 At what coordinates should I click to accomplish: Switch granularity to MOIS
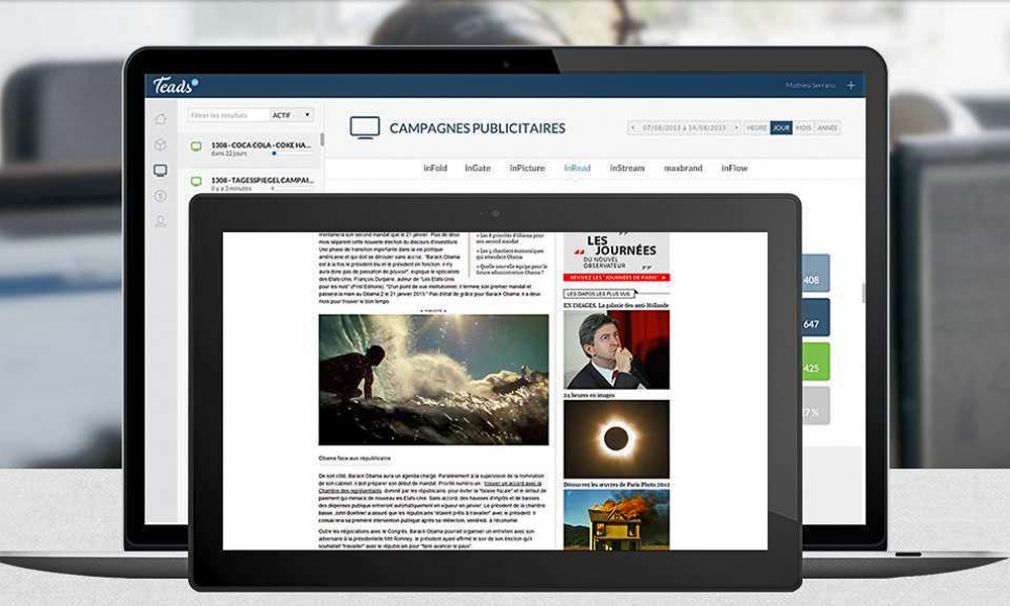[x=803, y=127]
